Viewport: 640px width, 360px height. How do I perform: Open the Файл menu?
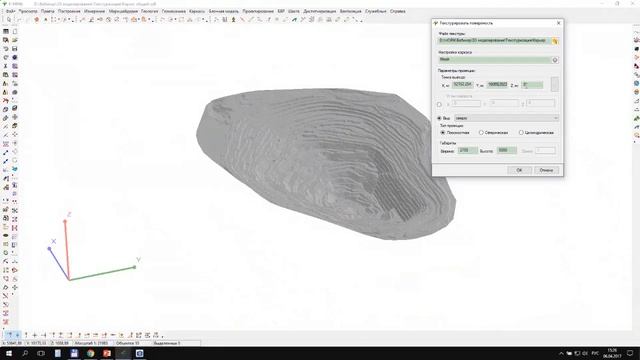pyautogui.click(x=11, y=11)
